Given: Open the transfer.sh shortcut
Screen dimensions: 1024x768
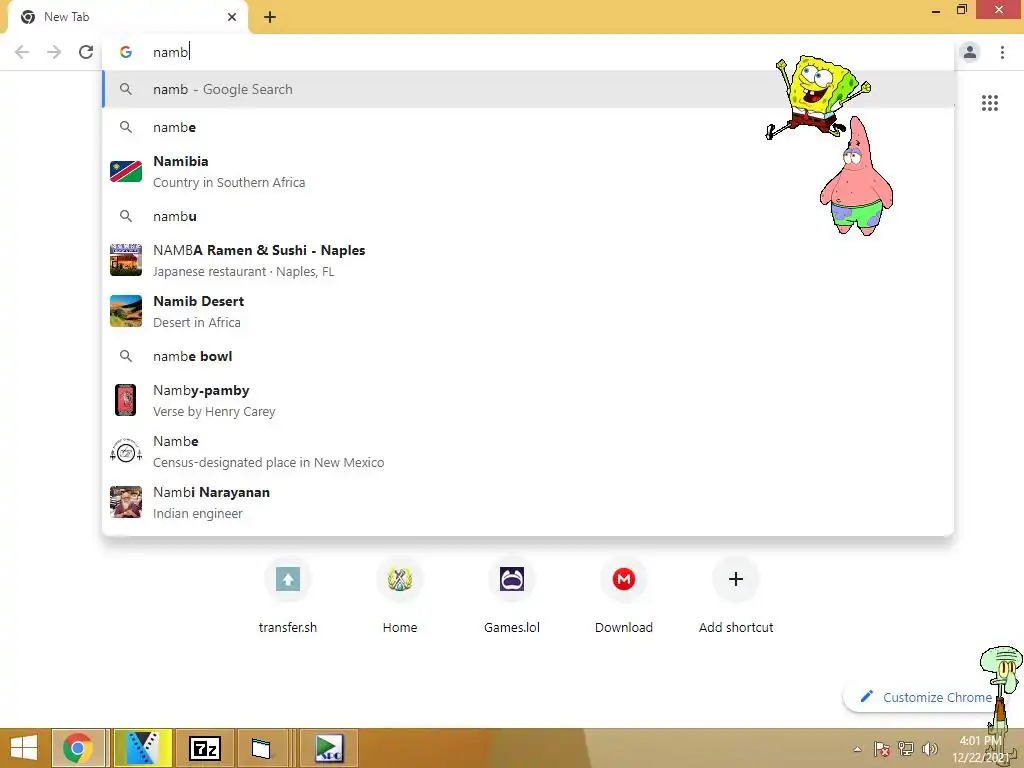Looking at the screenshot, I should 288,596.
